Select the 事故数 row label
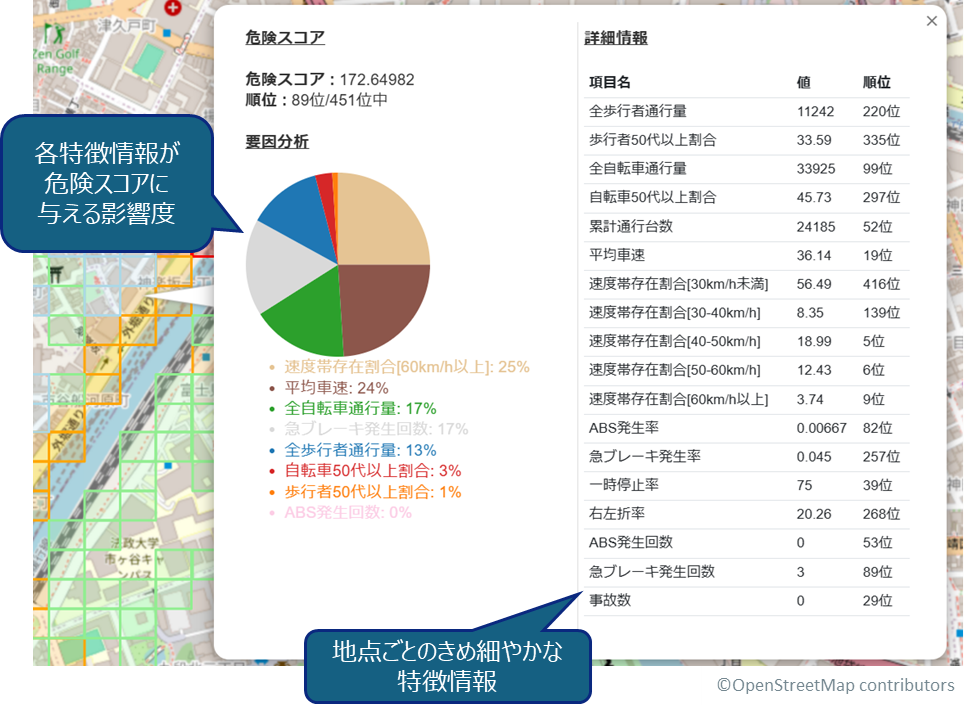976x712 pixels. 610,600
